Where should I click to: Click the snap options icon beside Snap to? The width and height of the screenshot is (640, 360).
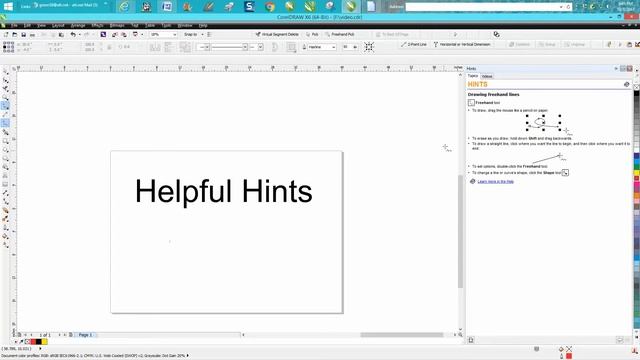pyautogui.click(x=209, y=35)
